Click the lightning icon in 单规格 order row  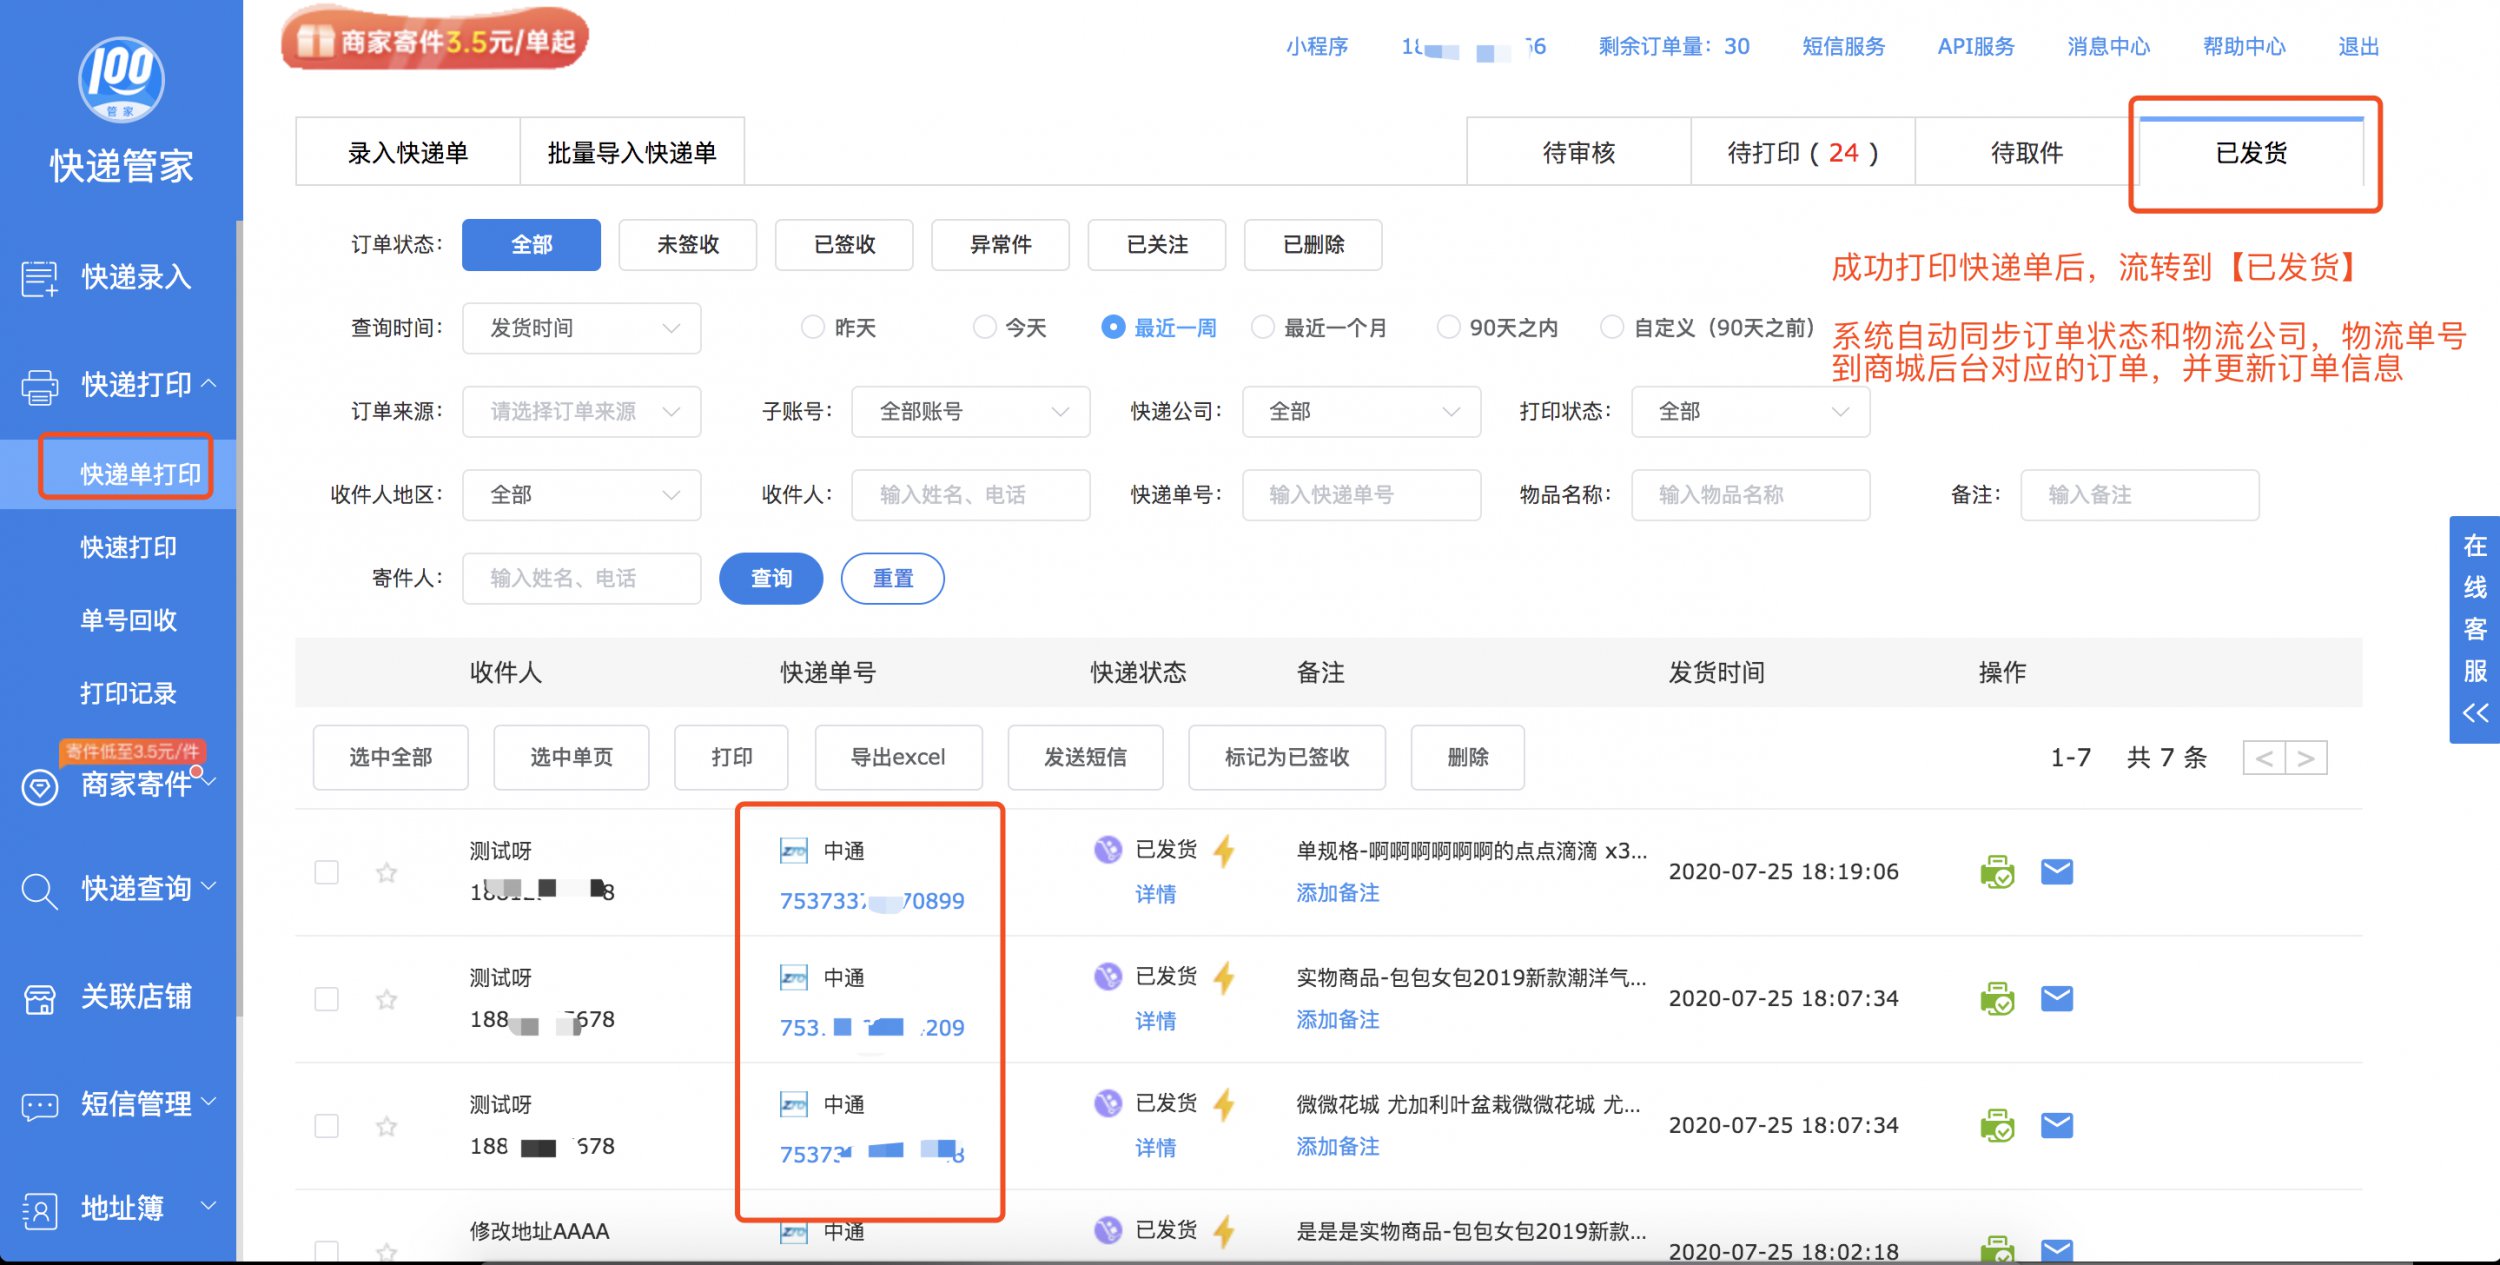(1224, 851)
